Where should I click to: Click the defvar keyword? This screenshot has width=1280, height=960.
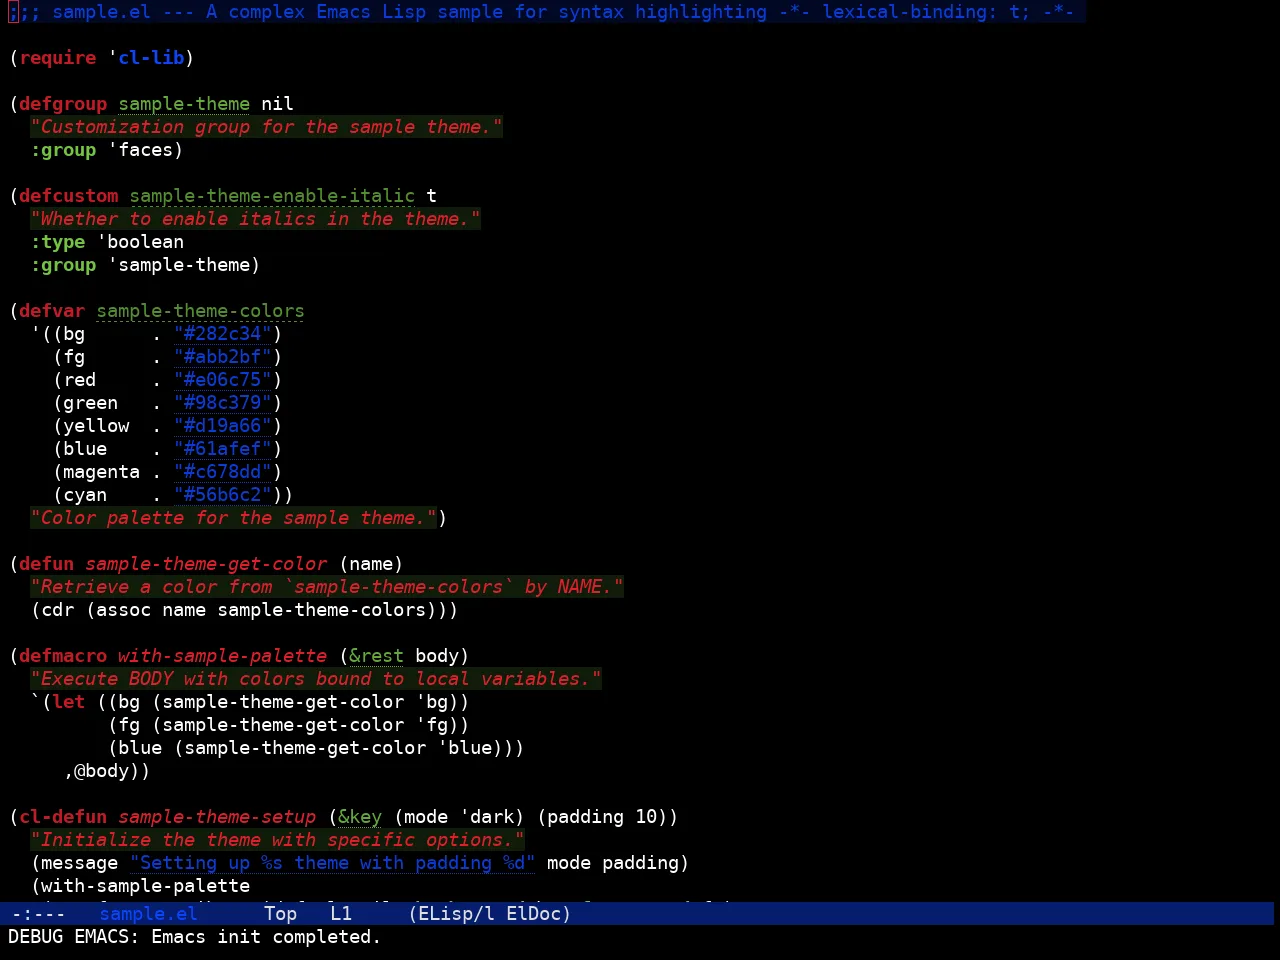[52, 310]
